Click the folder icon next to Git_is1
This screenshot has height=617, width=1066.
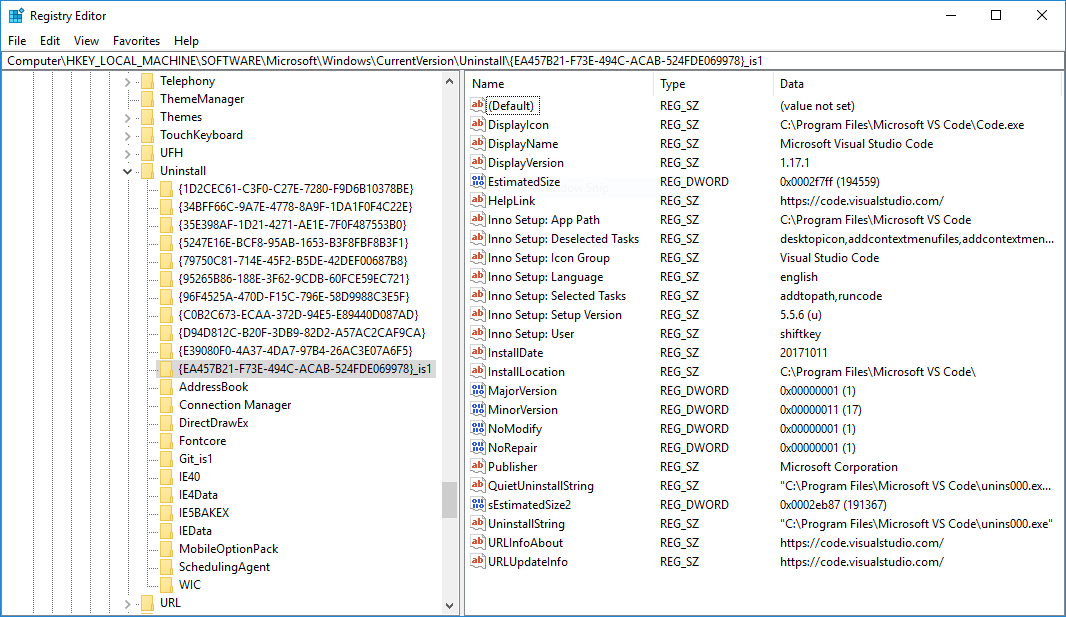click(x=167, y=459)
